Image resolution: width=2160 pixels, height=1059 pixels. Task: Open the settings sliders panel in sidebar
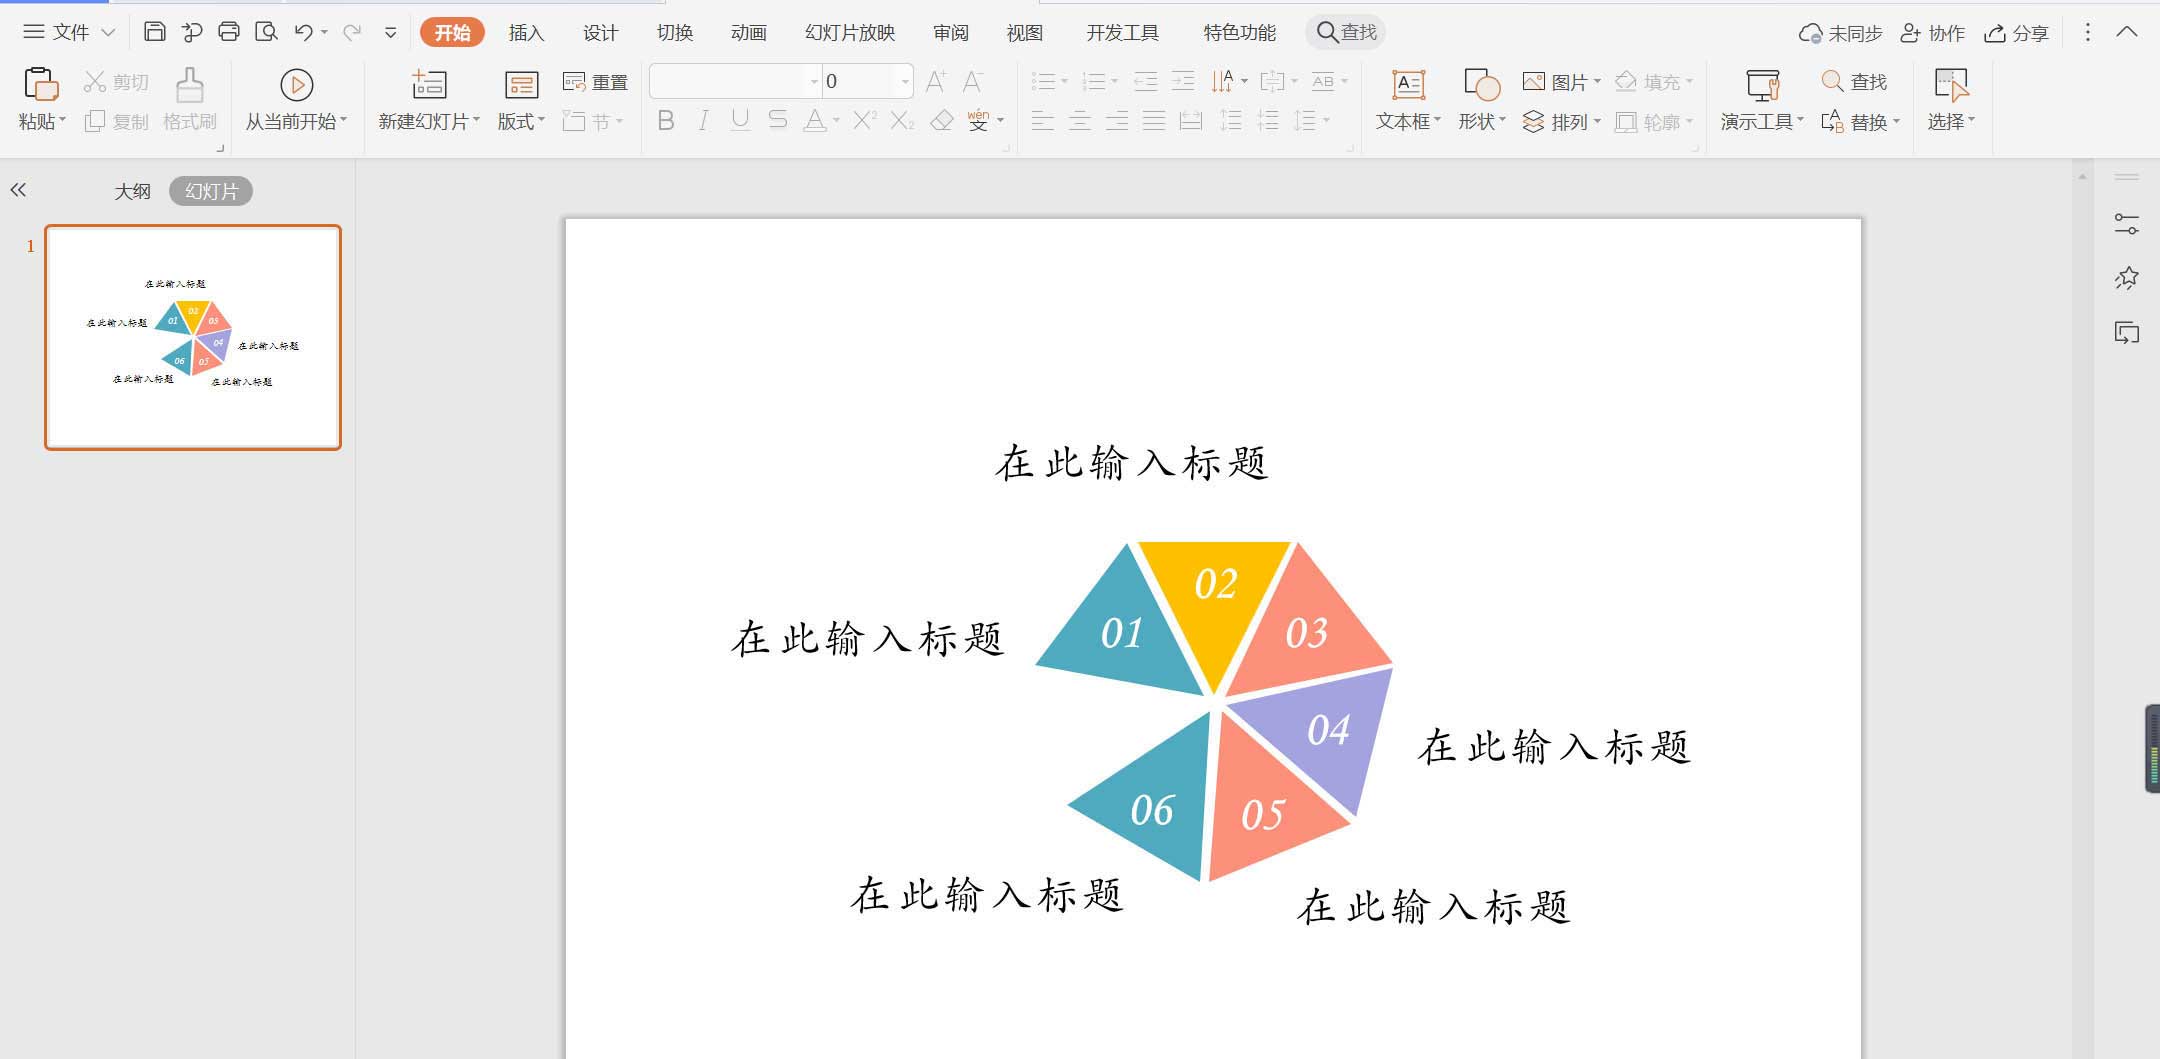tap(2127, 224)
